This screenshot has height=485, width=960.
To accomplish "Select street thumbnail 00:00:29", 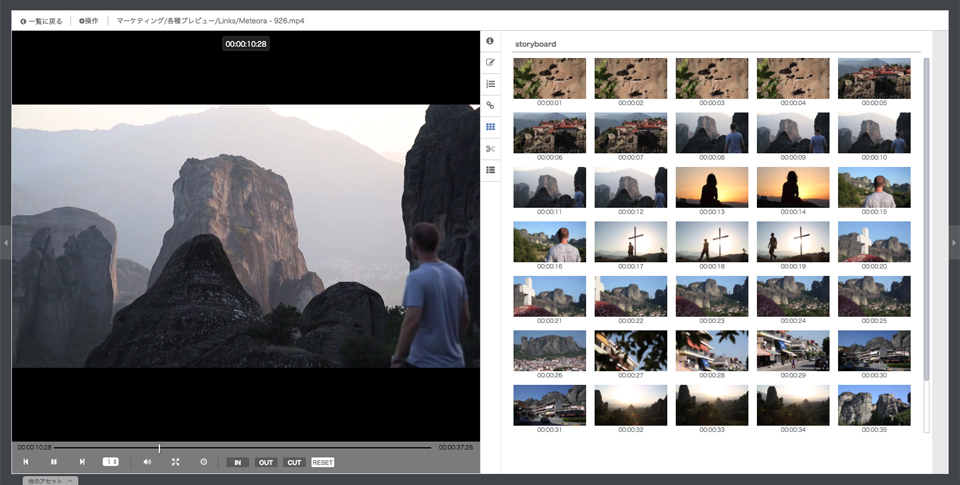I will pos(793,351).
